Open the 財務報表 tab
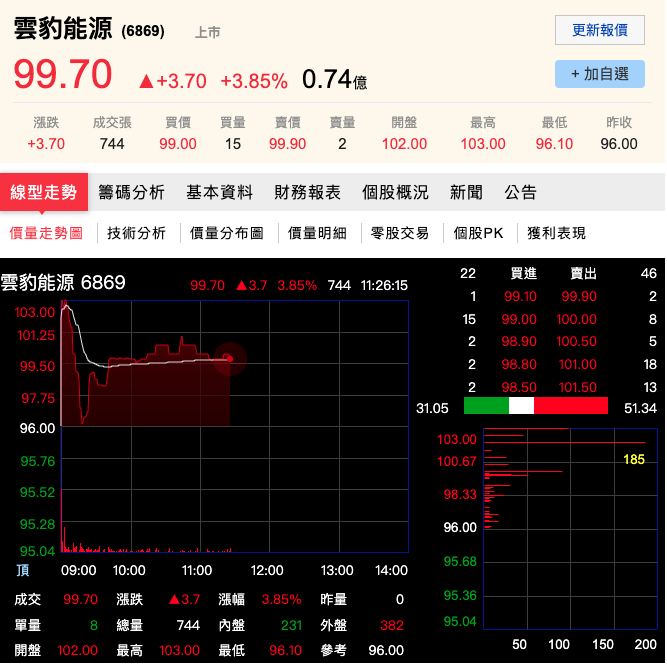The width and height of the screenshot is (667, 664). coord(308,192)
